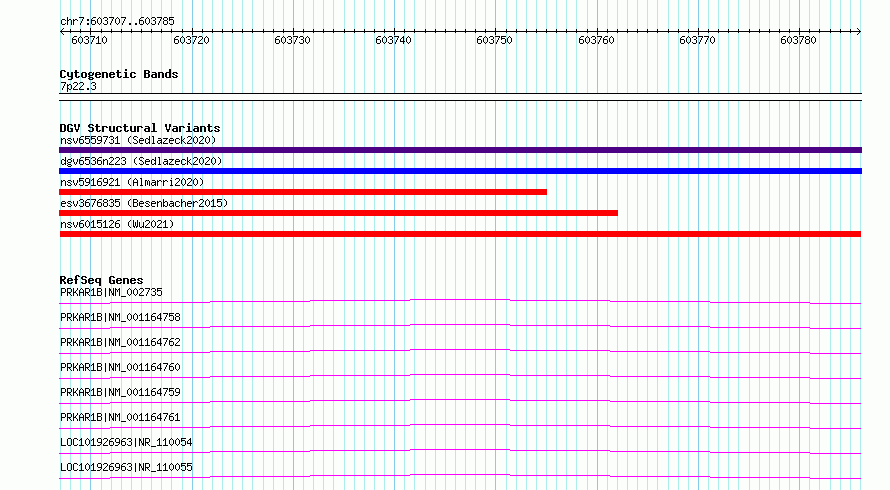Screen dimensions: 890x490
Task: Click the nsv6015126 (Wu2021) label
Action: point(117,224)
